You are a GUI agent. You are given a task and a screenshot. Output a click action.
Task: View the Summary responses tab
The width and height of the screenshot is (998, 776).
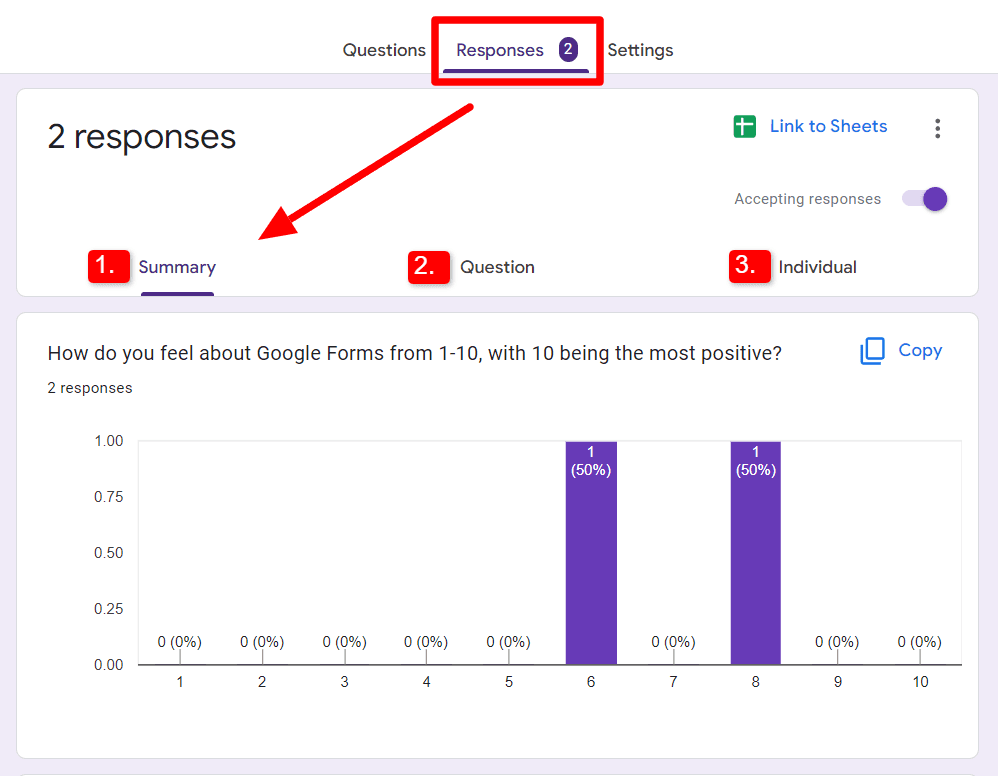[177, 267]
